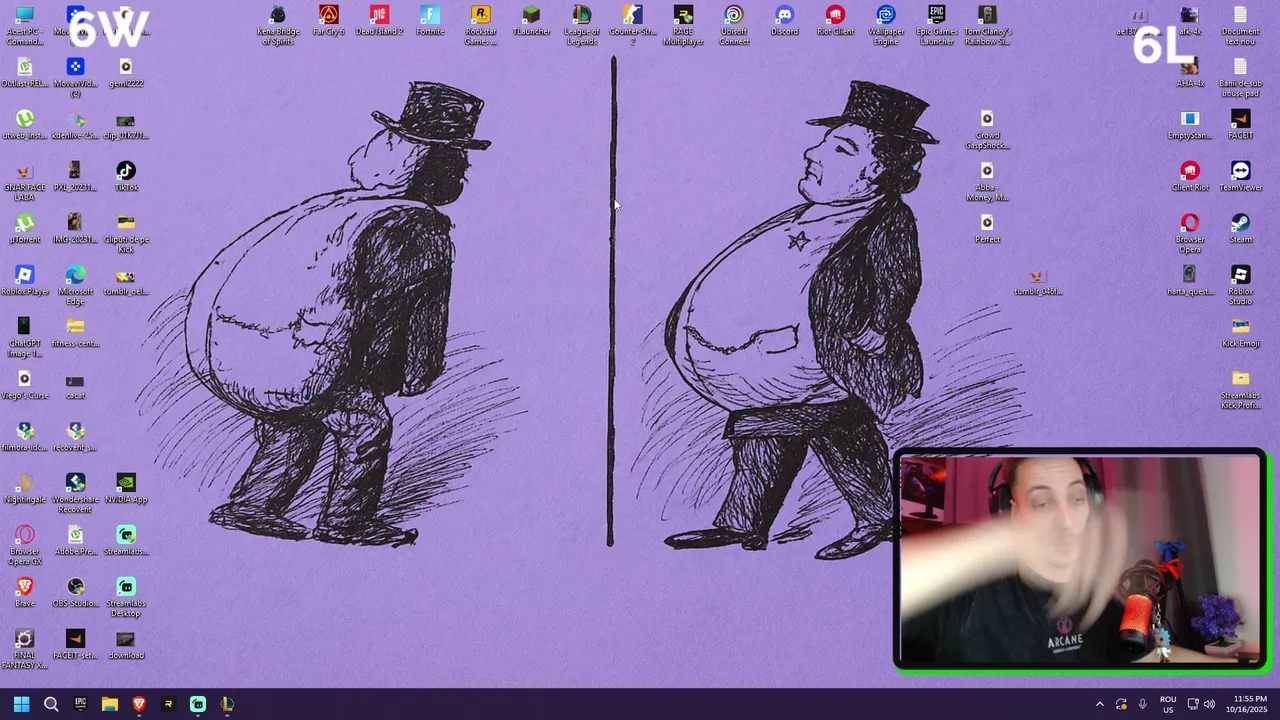Select the Riot Client icon in top row

[835, 21]
